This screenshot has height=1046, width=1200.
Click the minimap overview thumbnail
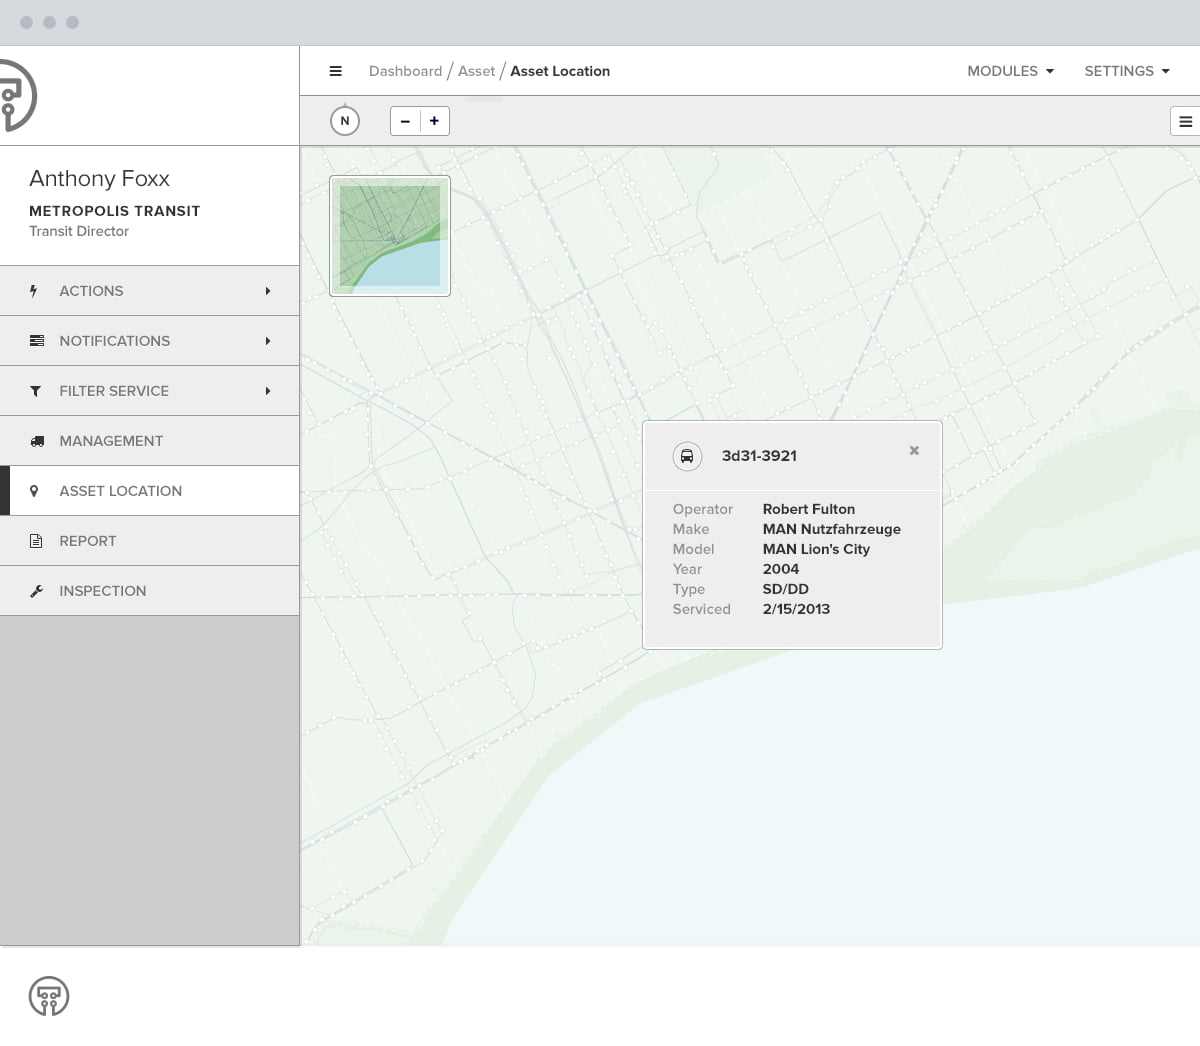[390, 236]
